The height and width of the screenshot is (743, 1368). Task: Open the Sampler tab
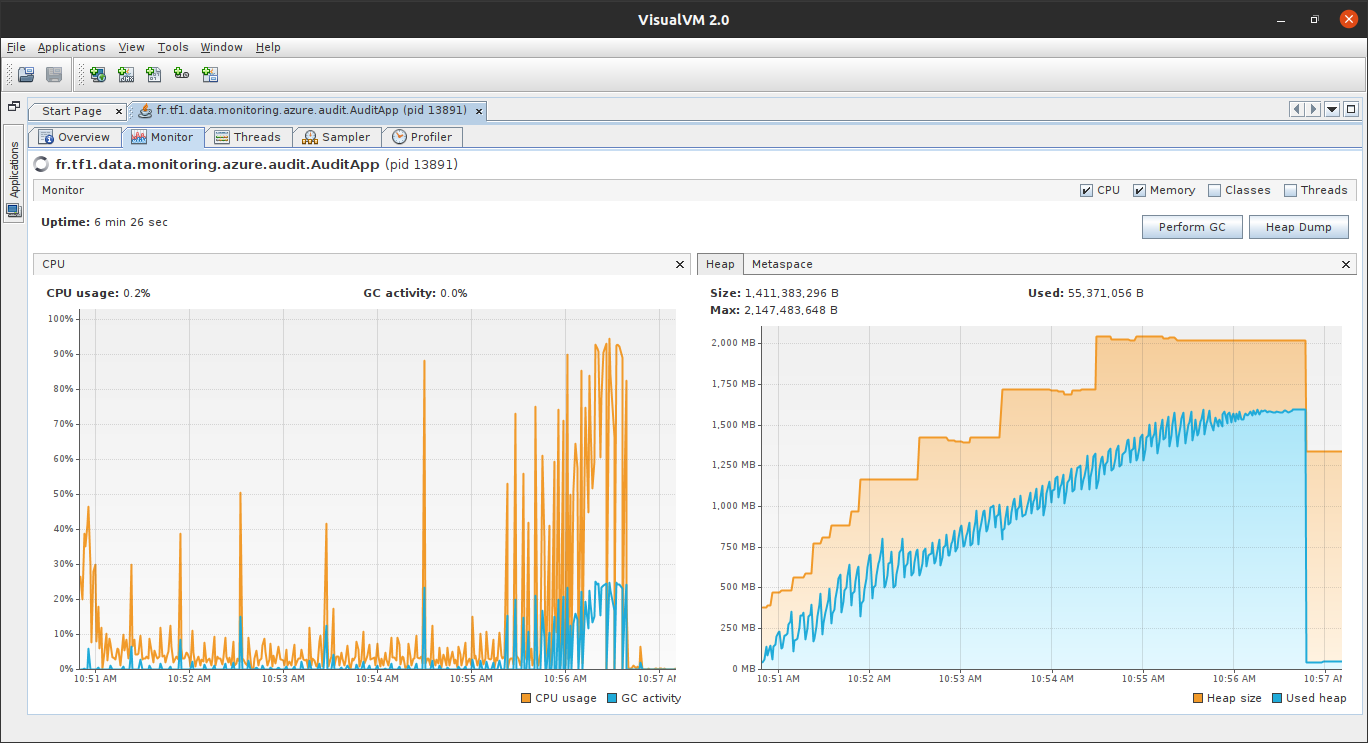coord(337,137)
